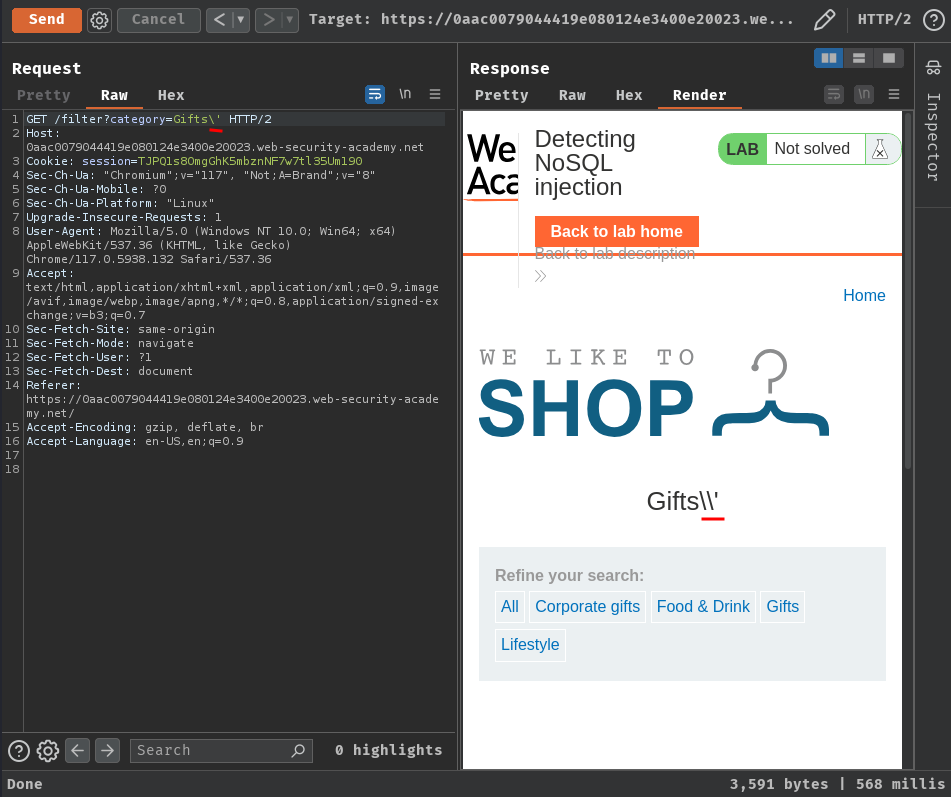Image resolution: width=951 pixels, height=797 pixels.
Task: Switch to side-by-side layout view
Action: pos(828,58)
